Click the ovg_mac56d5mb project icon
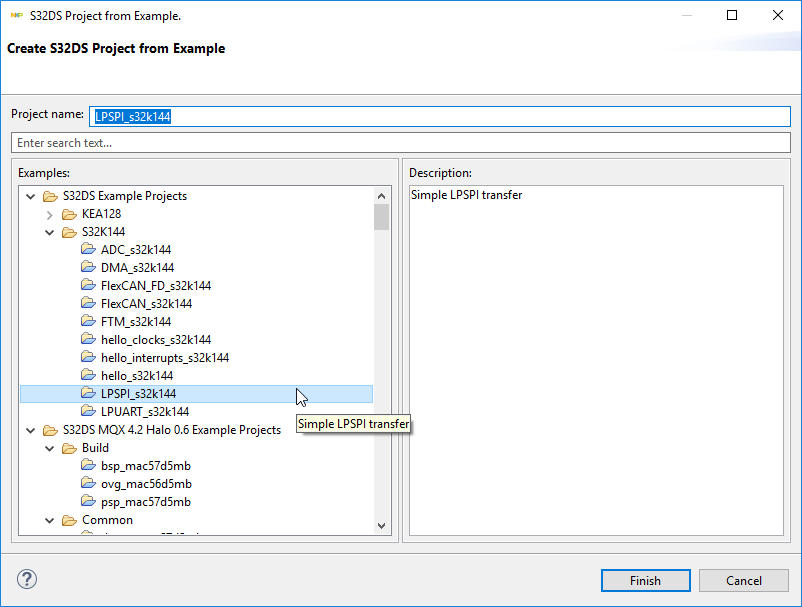The height and width of the screenshot is (607, 802). (88, 483)
